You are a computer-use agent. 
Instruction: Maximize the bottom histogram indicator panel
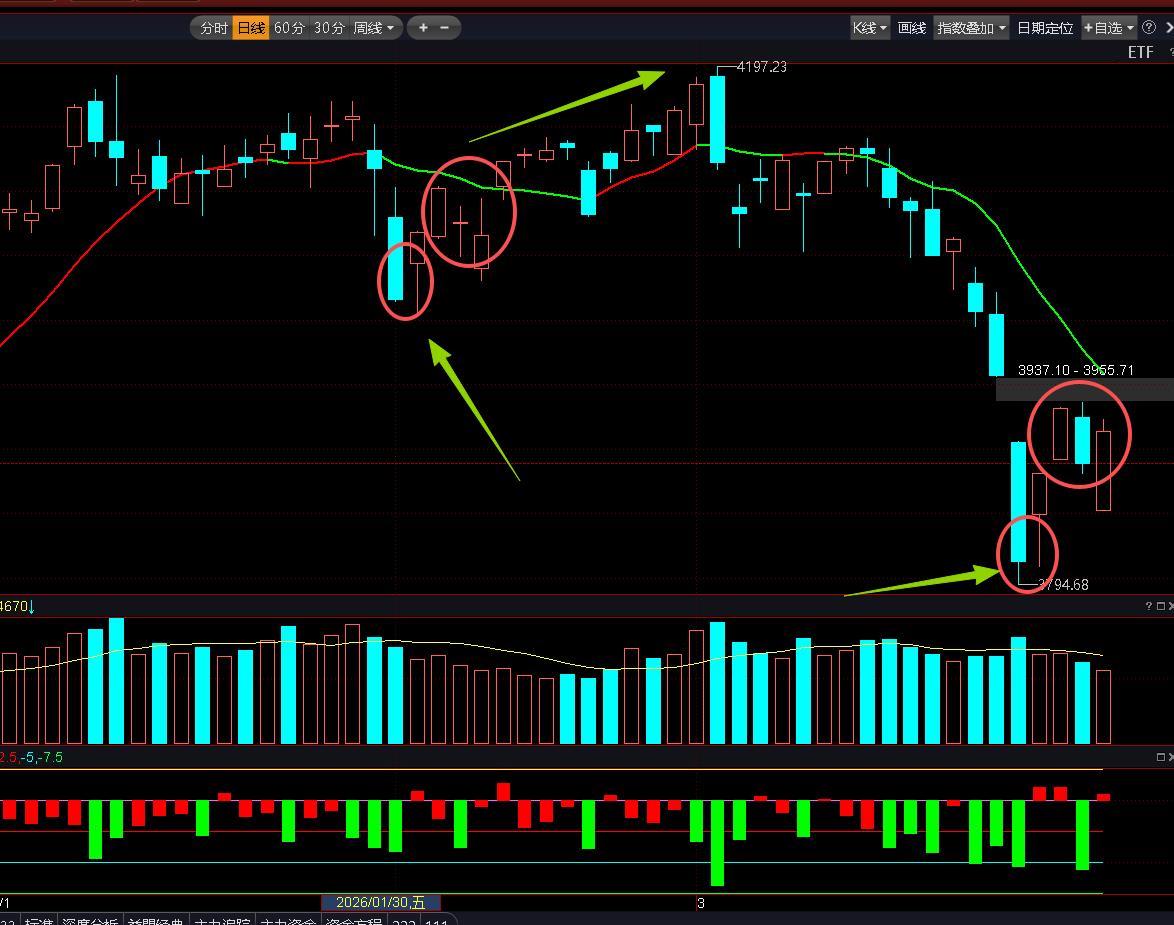[x=1160, y=757]
